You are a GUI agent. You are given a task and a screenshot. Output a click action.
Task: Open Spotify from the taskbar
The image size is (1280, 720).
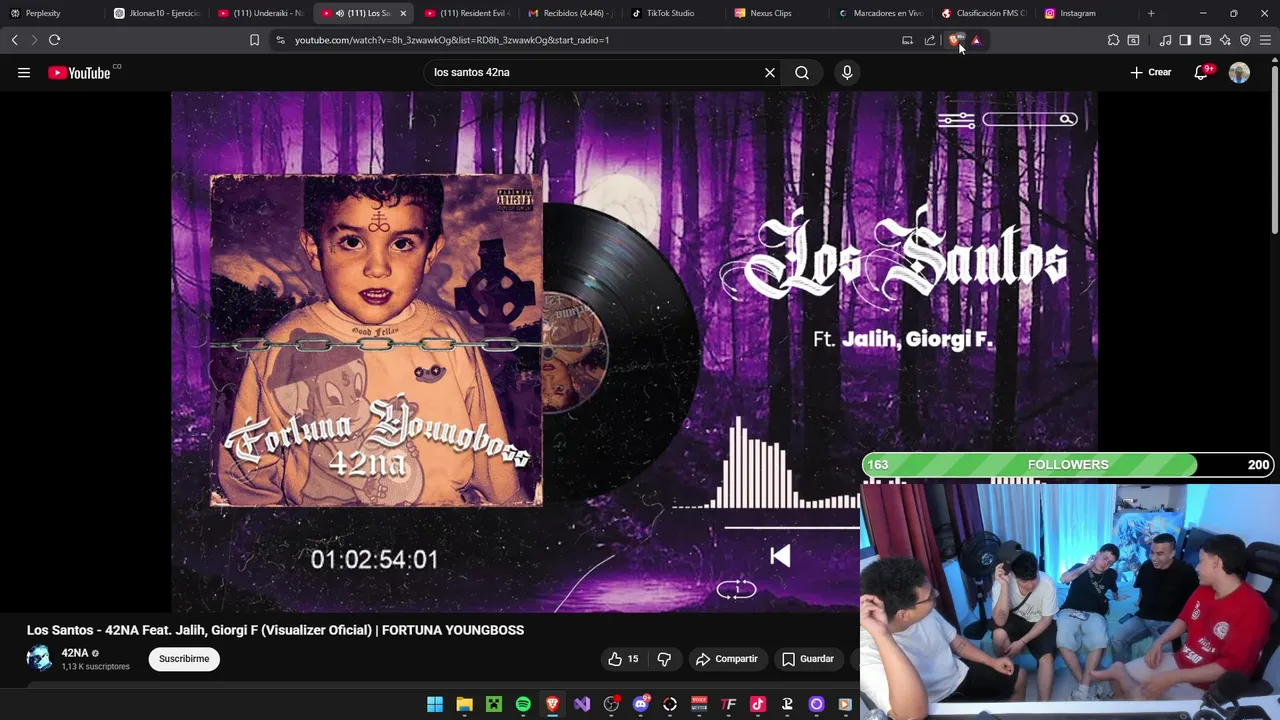tap(523, 704)
